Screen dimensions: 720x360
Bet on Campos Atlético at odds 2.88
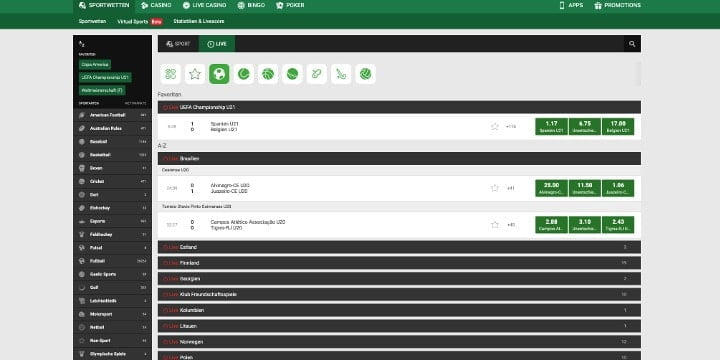(551, 225)
